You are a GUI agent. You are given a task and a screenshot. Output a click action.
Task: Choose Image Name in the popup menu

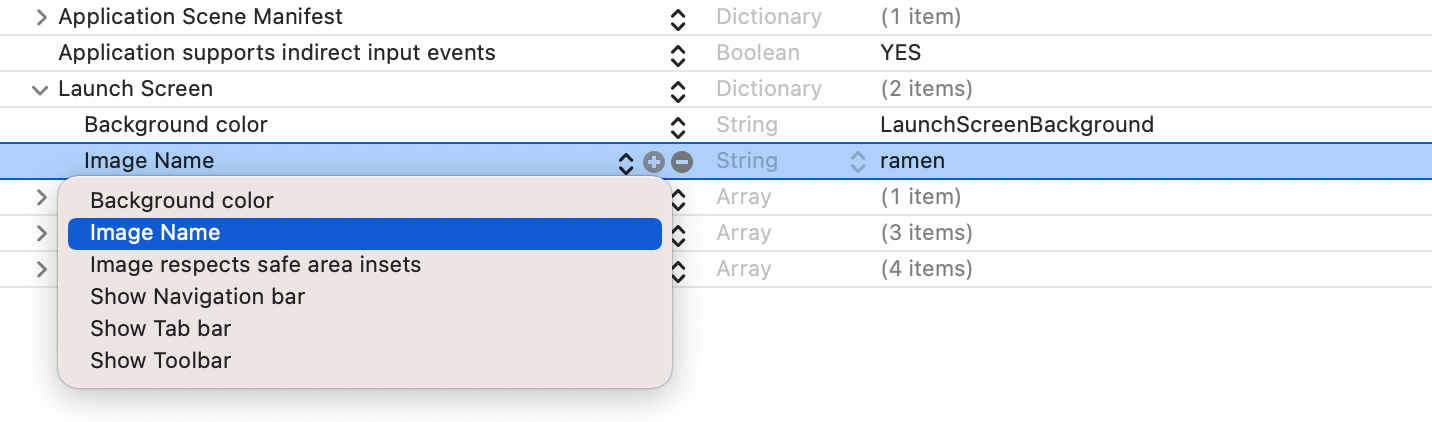pos(155,233)
